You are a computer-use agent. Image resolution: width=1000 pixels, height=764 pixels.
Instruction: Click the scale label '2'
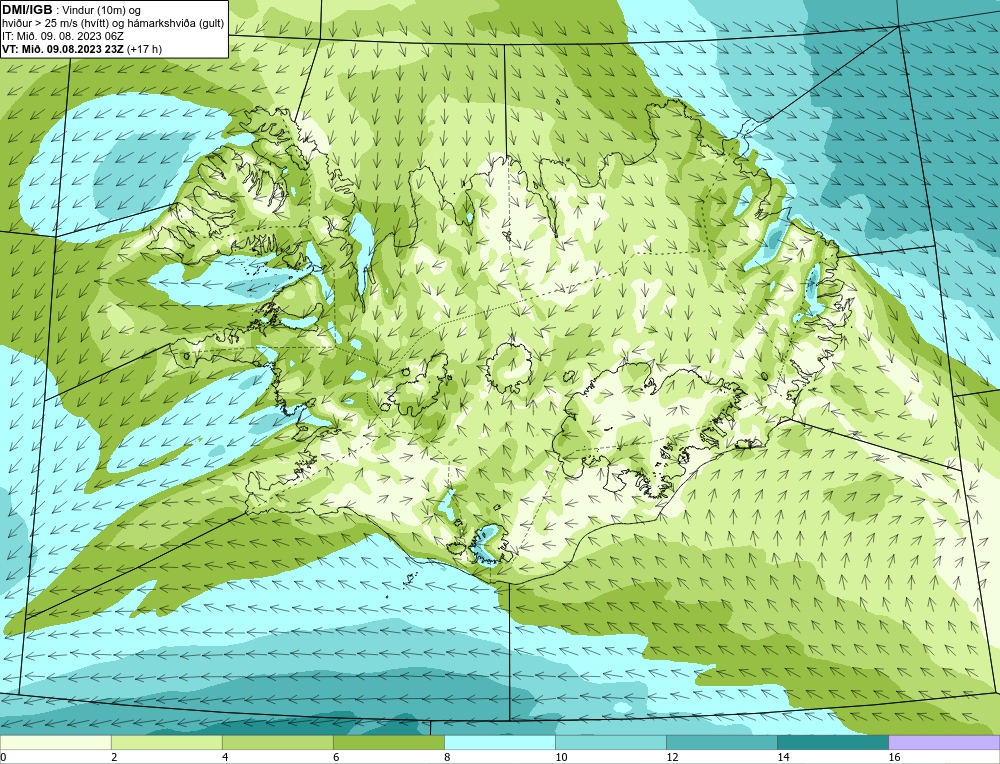114,757
